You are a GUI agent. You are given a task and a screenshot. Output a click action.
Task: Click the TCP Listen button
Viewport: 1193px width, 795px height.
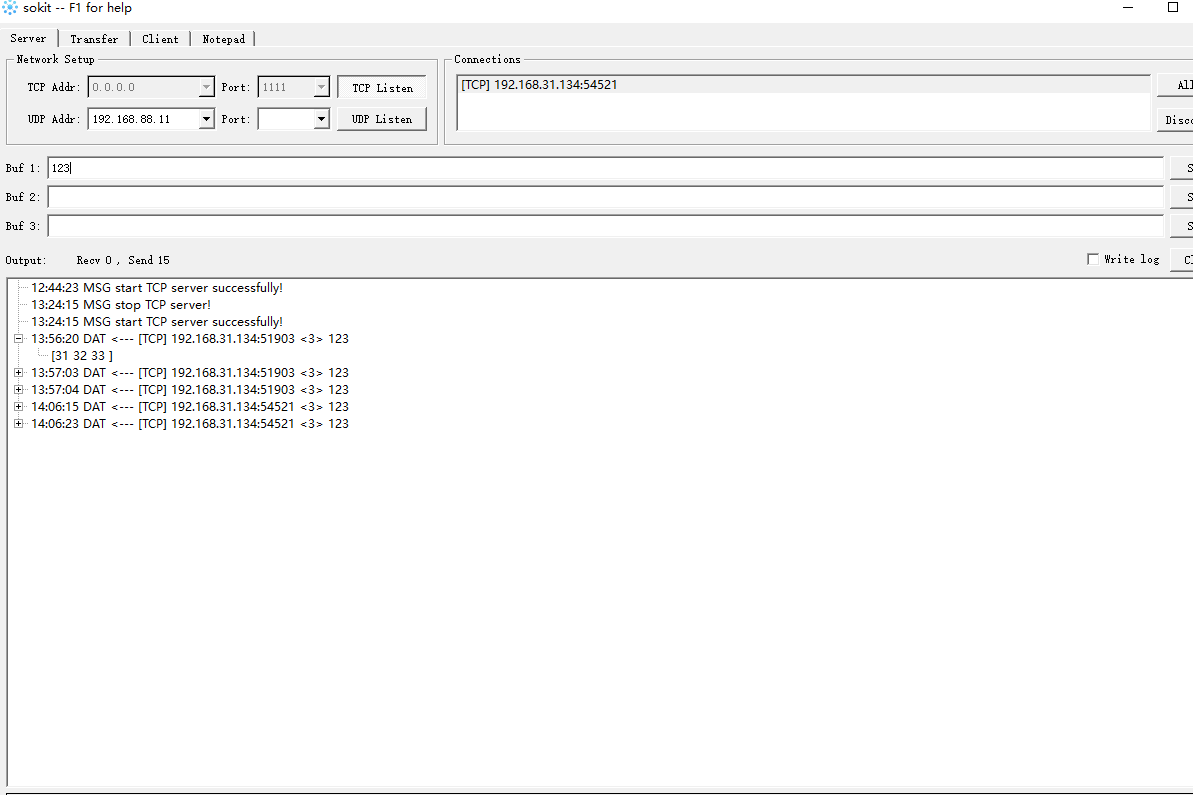[x=381, y=87]
